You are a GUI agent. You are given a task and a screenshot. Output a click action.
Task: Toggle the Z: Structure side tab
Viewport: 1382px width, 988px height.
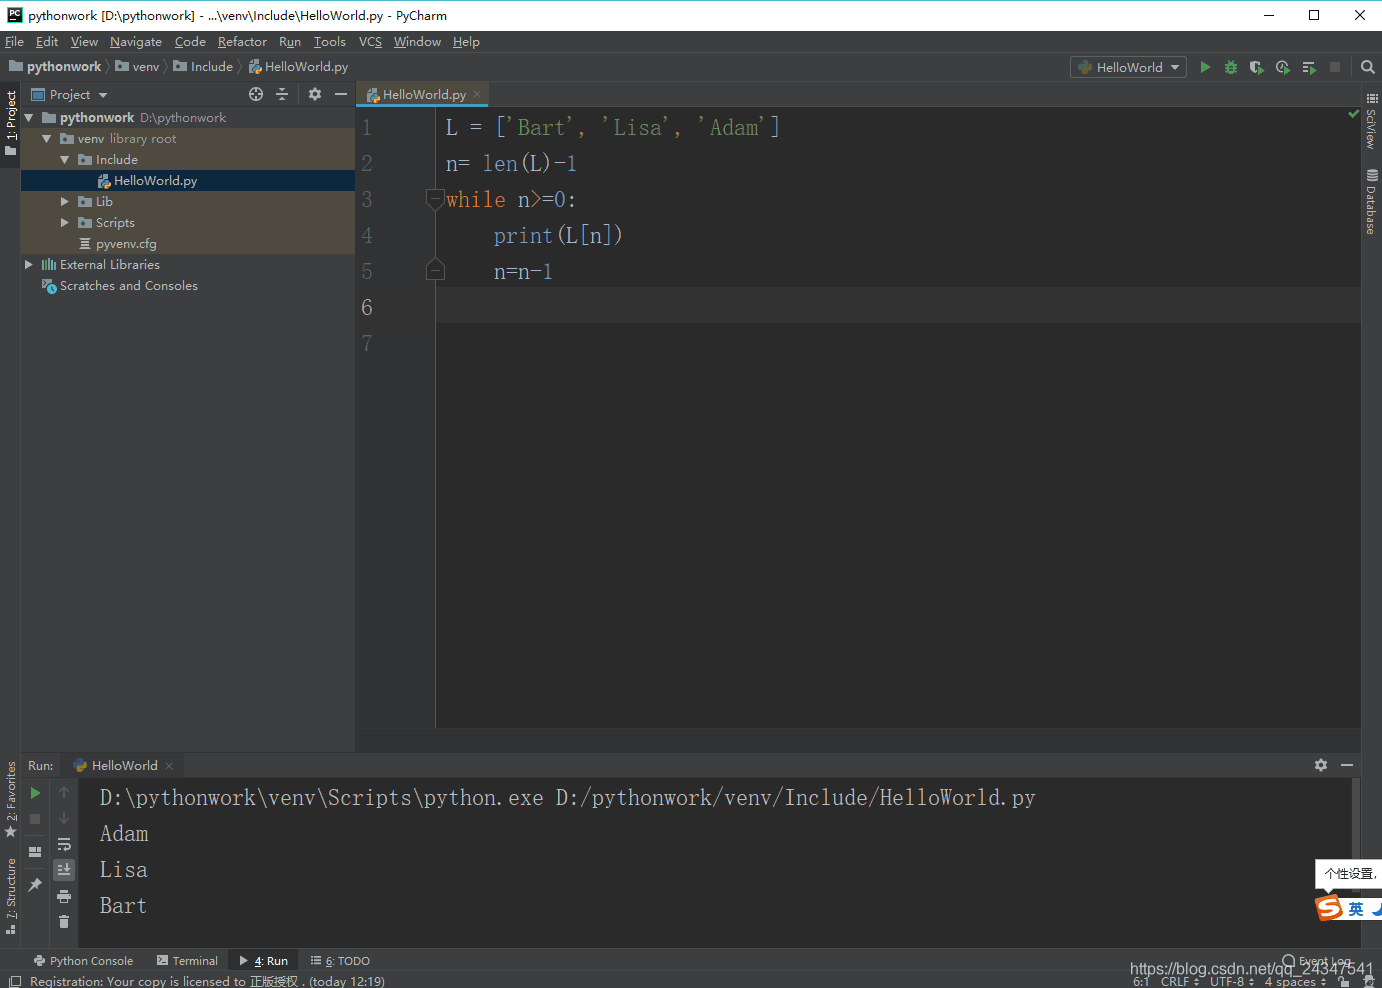pos(11,896)
